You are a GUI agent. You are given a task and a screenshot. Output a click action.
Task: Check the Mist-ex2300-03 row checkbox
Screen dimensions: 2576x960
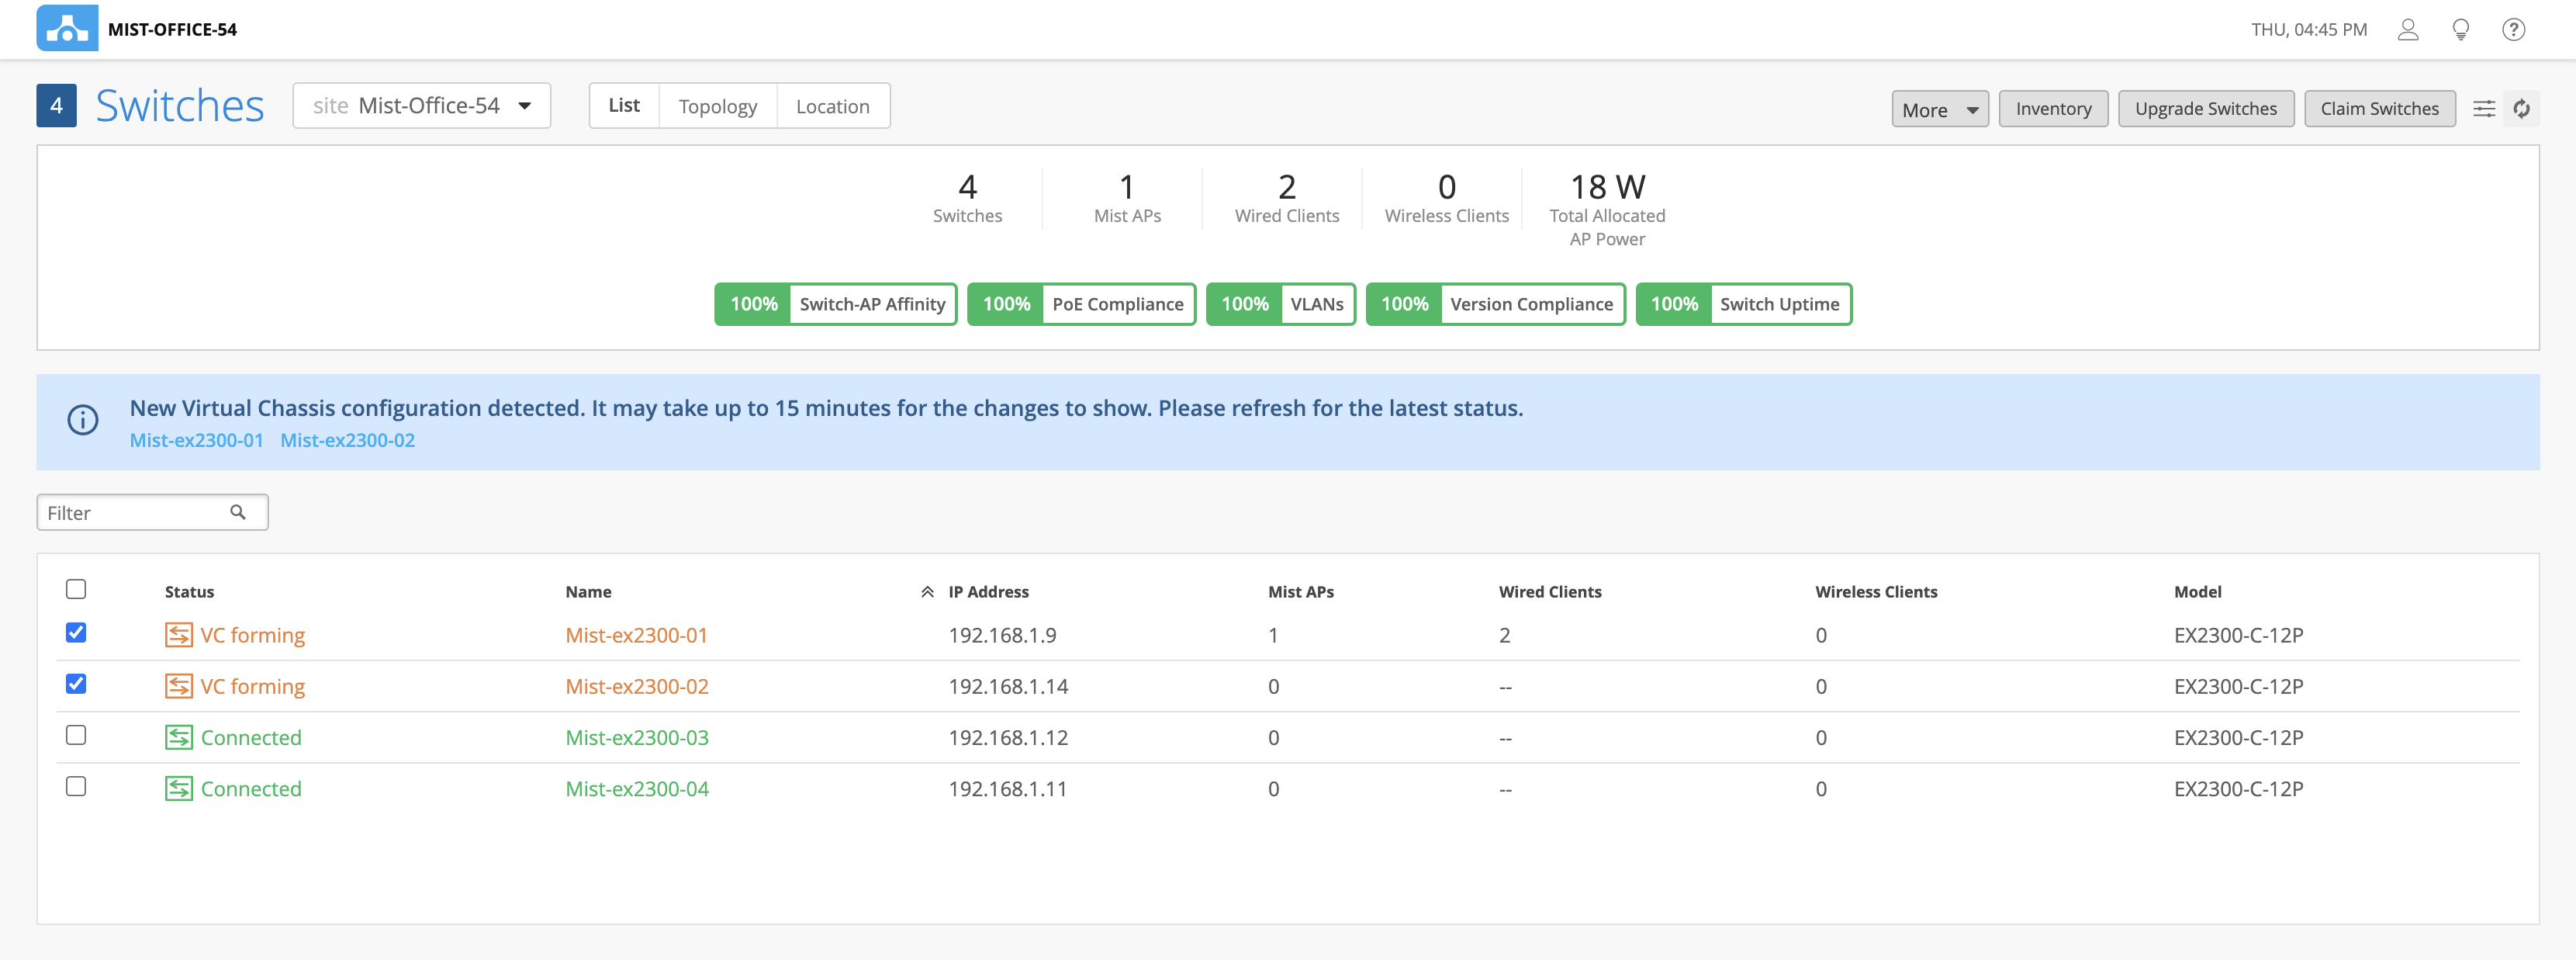(76, 735)
